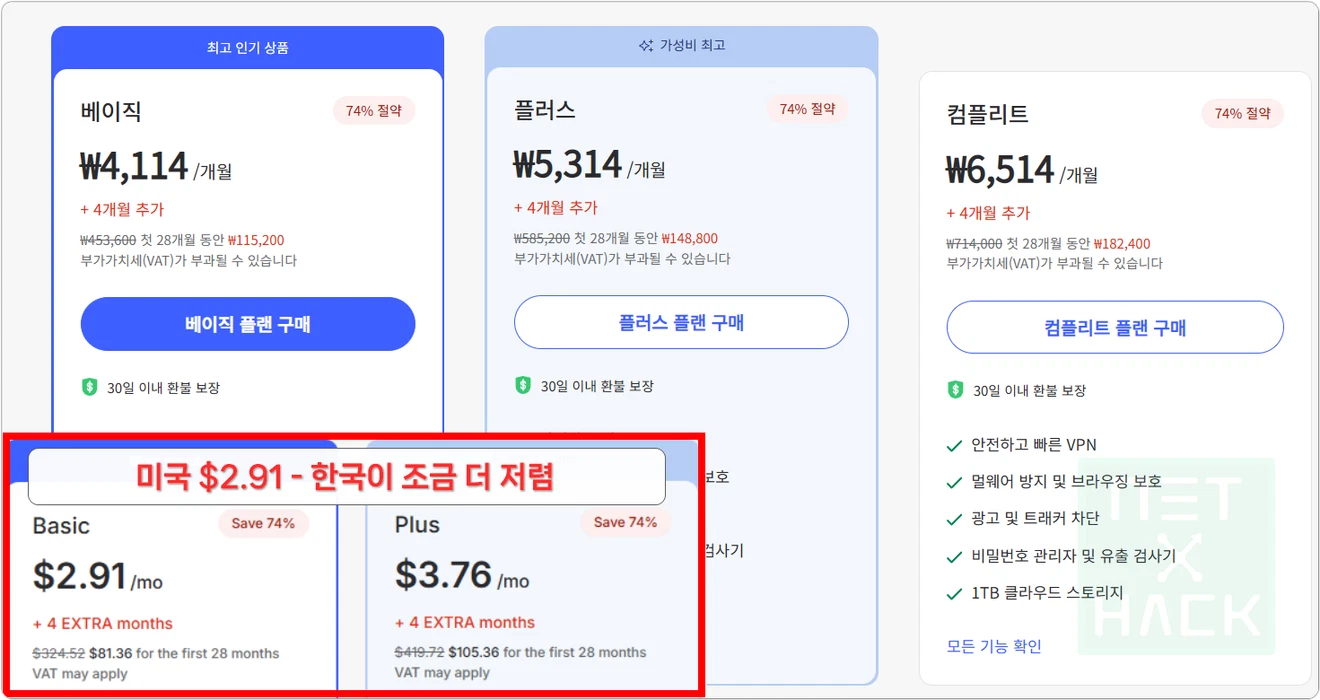Click the checkmark beside 1TB 클라우드 스토리지

[954, 593]
